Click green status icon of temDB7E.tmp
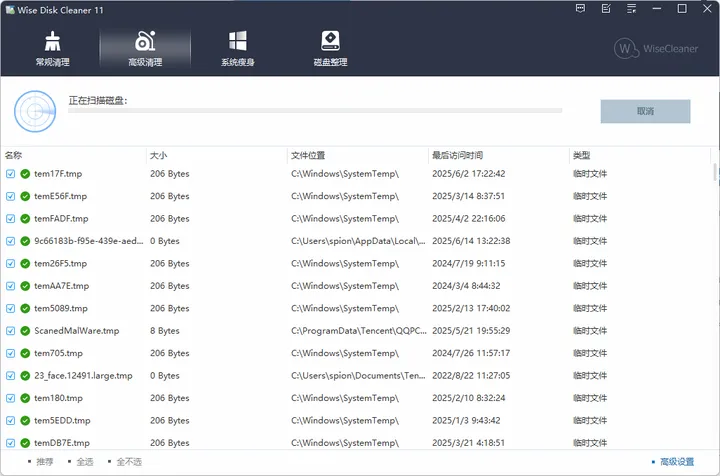 click(25, 443)
